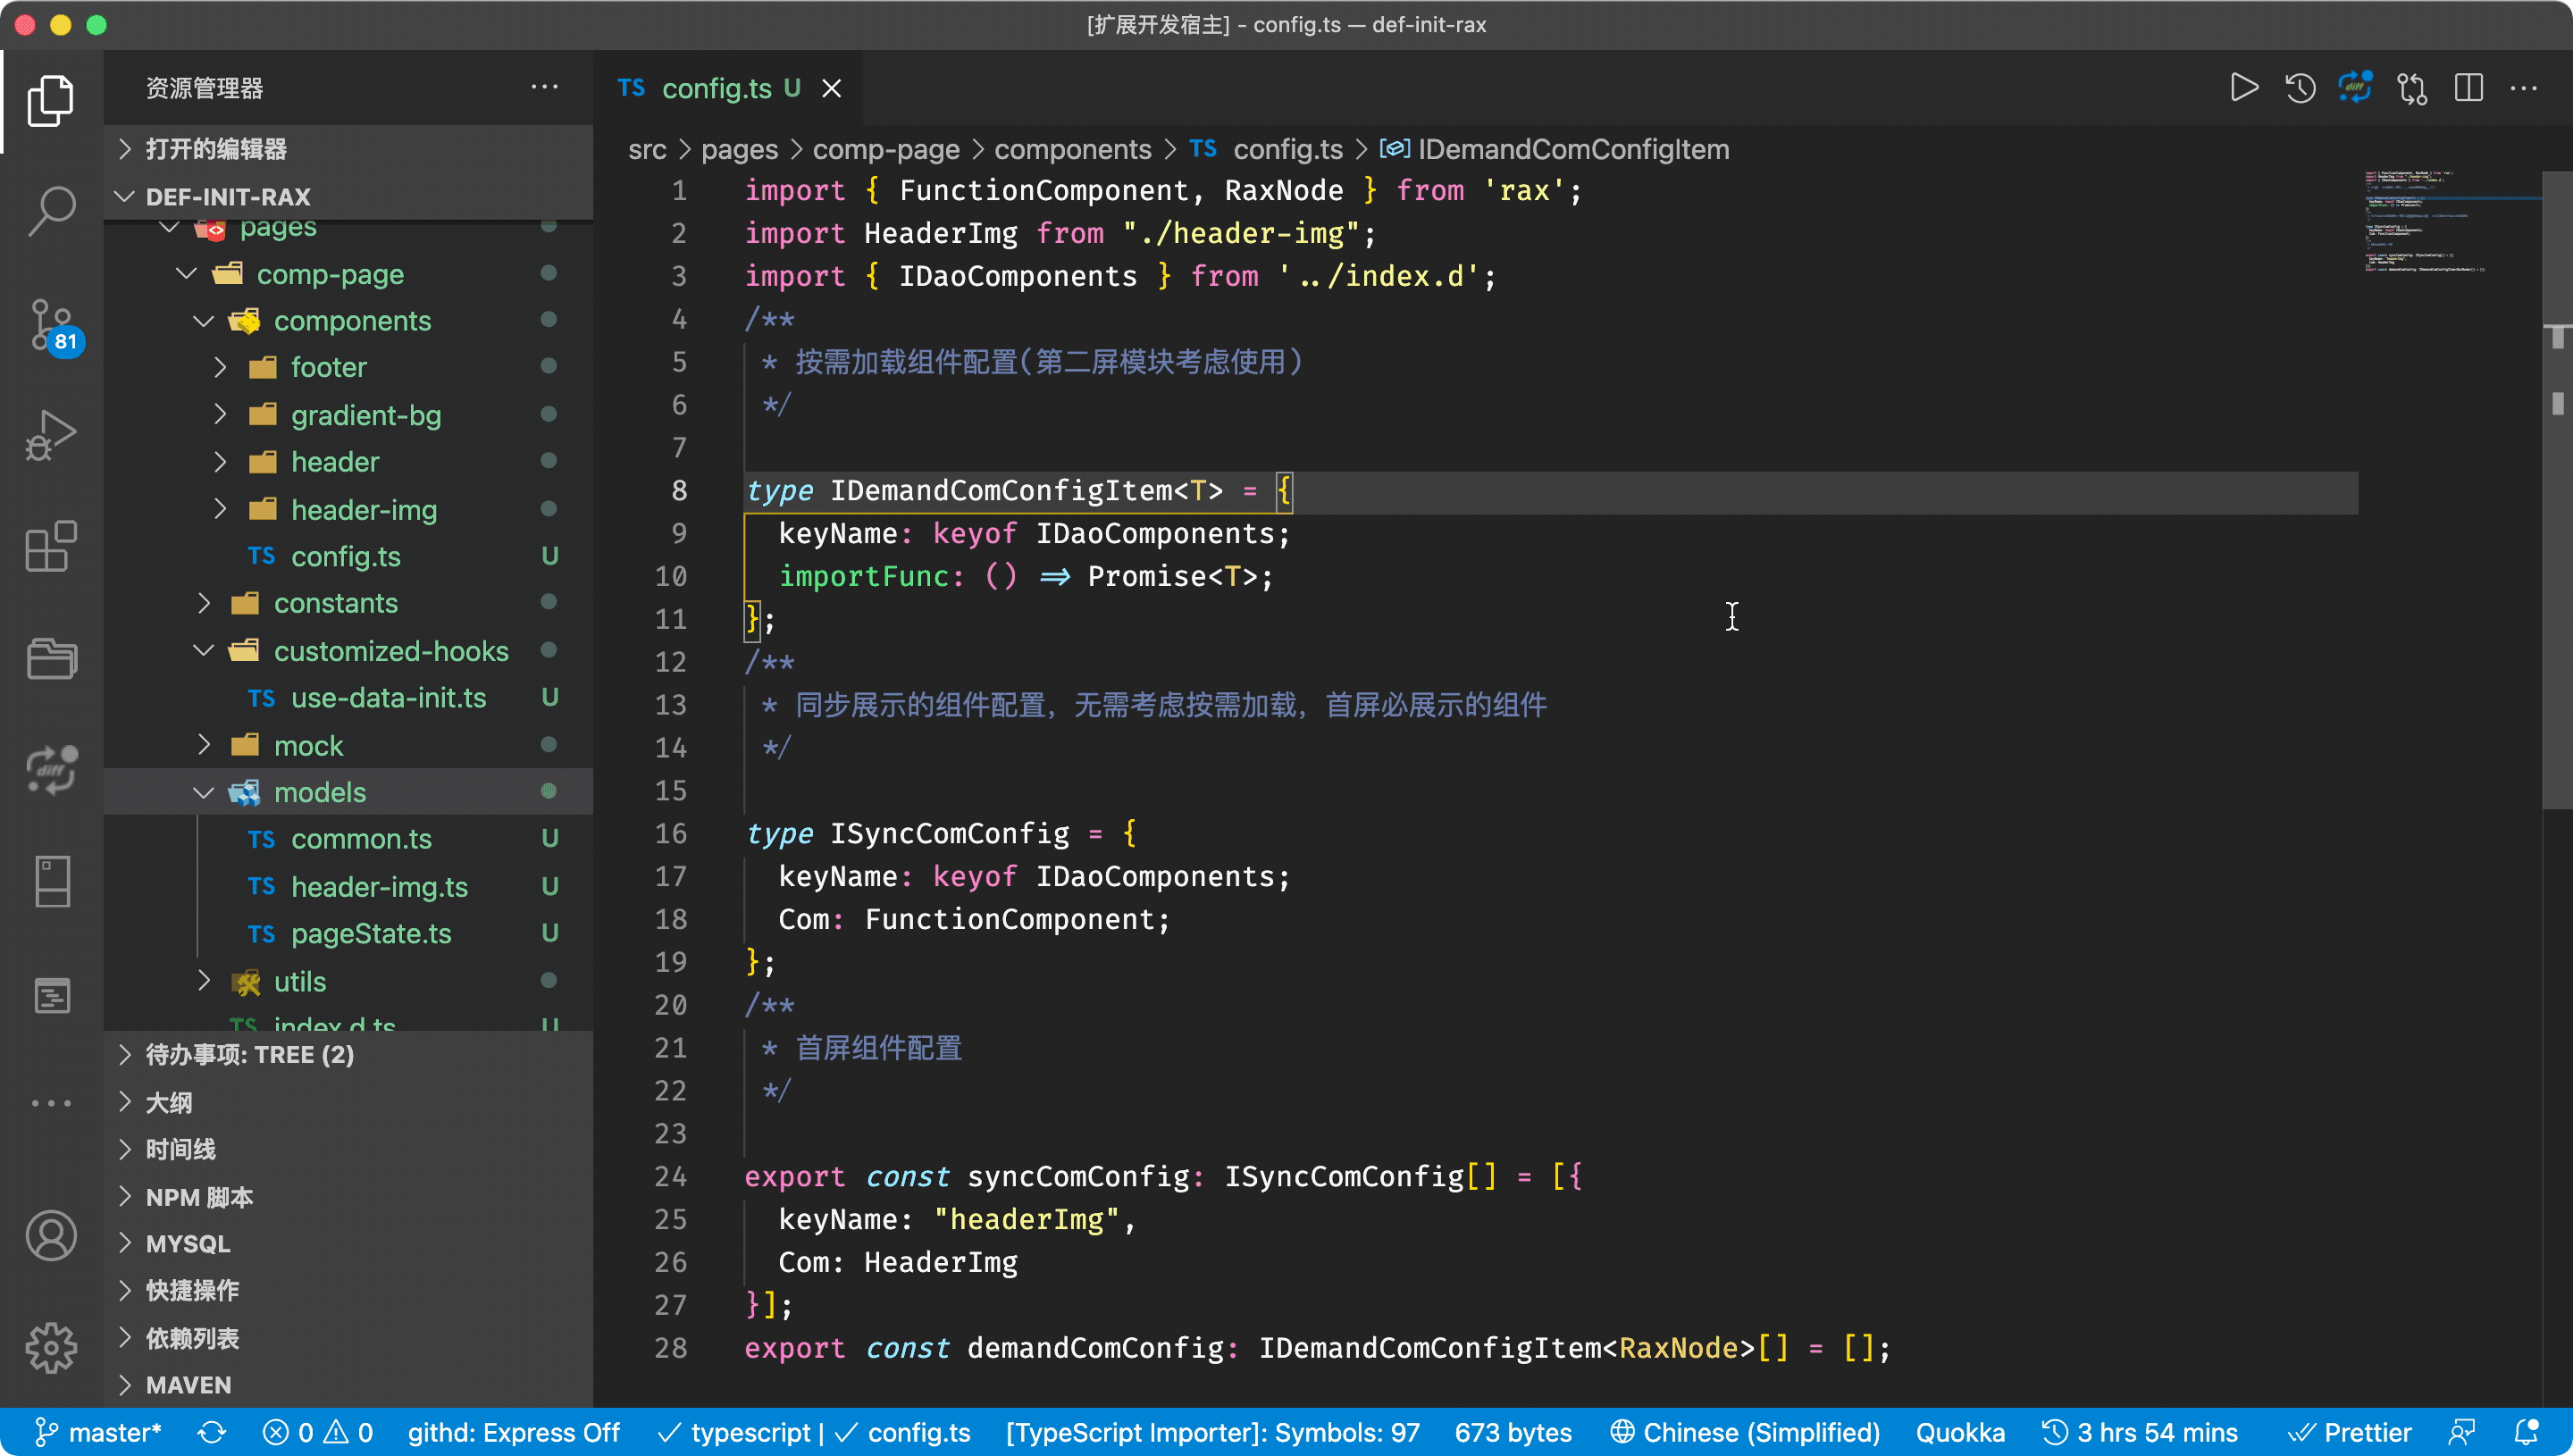Click TypeScript Importer Symbols: 97 status
2573x1456 pixels.
(1212, 1432)
